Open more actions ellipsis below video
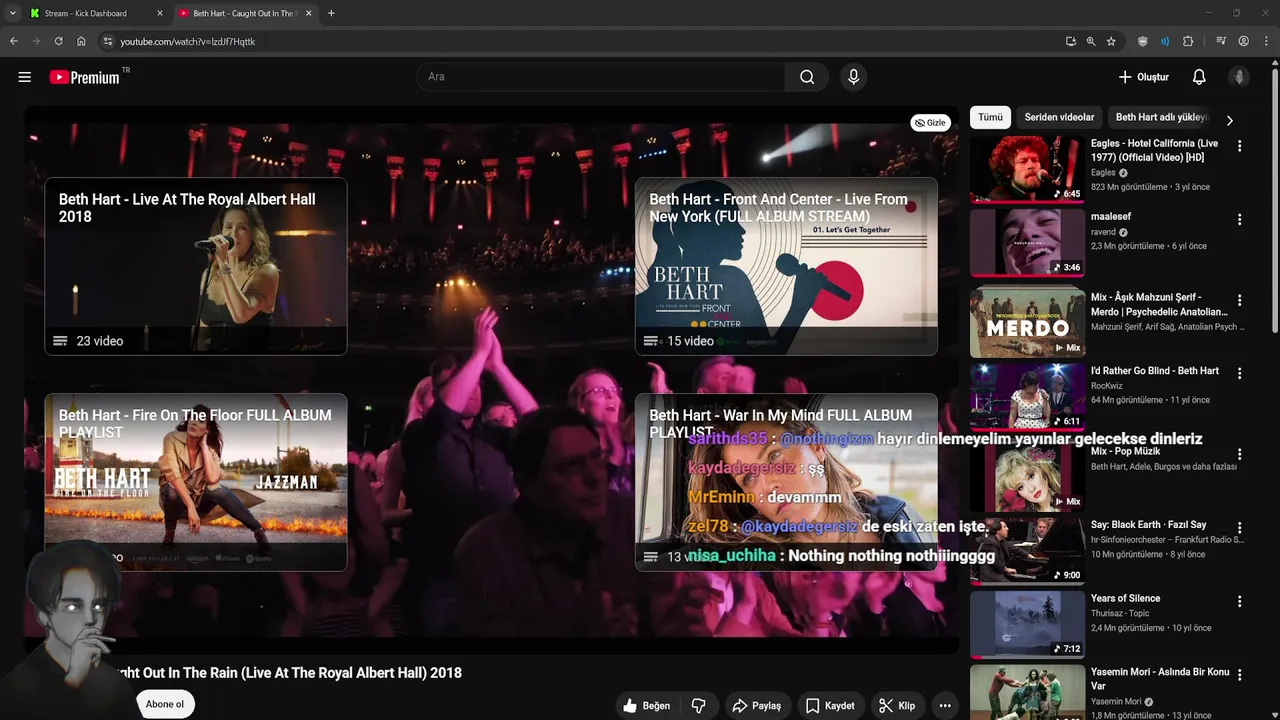 tap(945, 706)
